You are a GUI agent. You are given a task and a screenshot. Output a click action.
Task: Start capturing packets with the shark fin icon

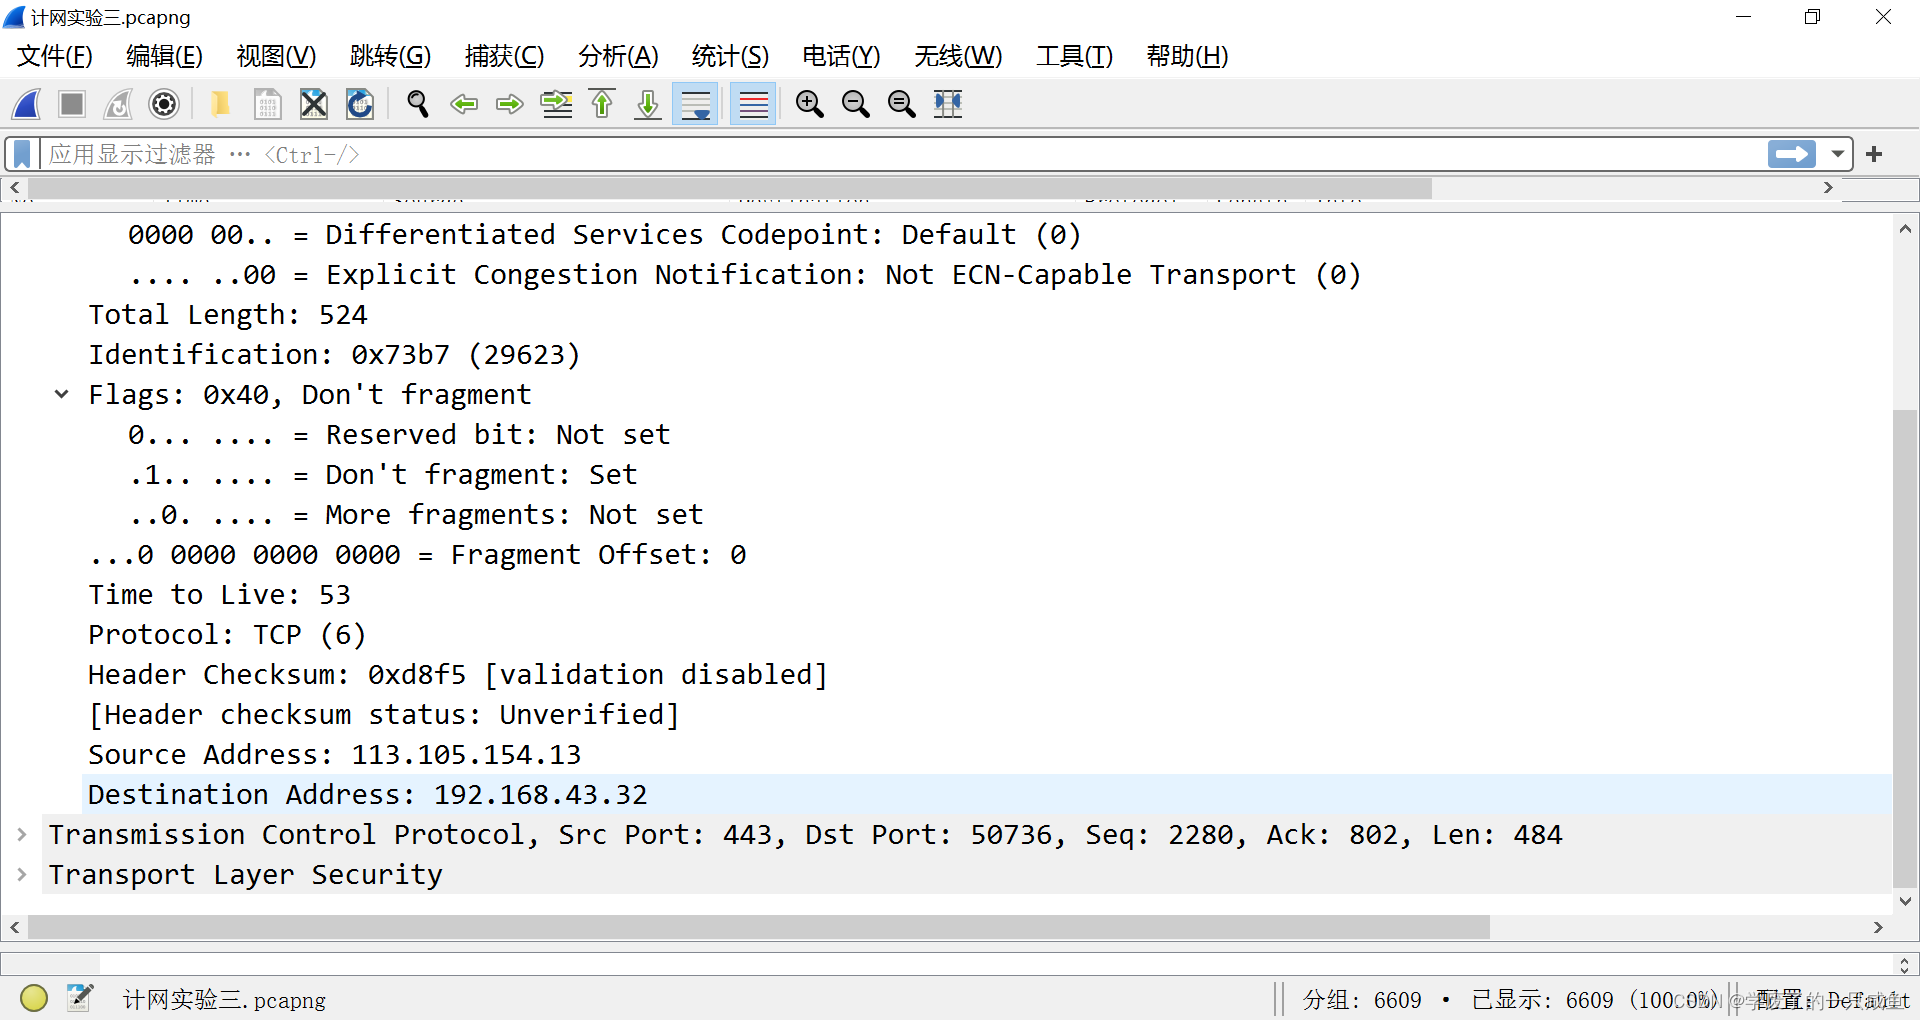click(27, 104)
